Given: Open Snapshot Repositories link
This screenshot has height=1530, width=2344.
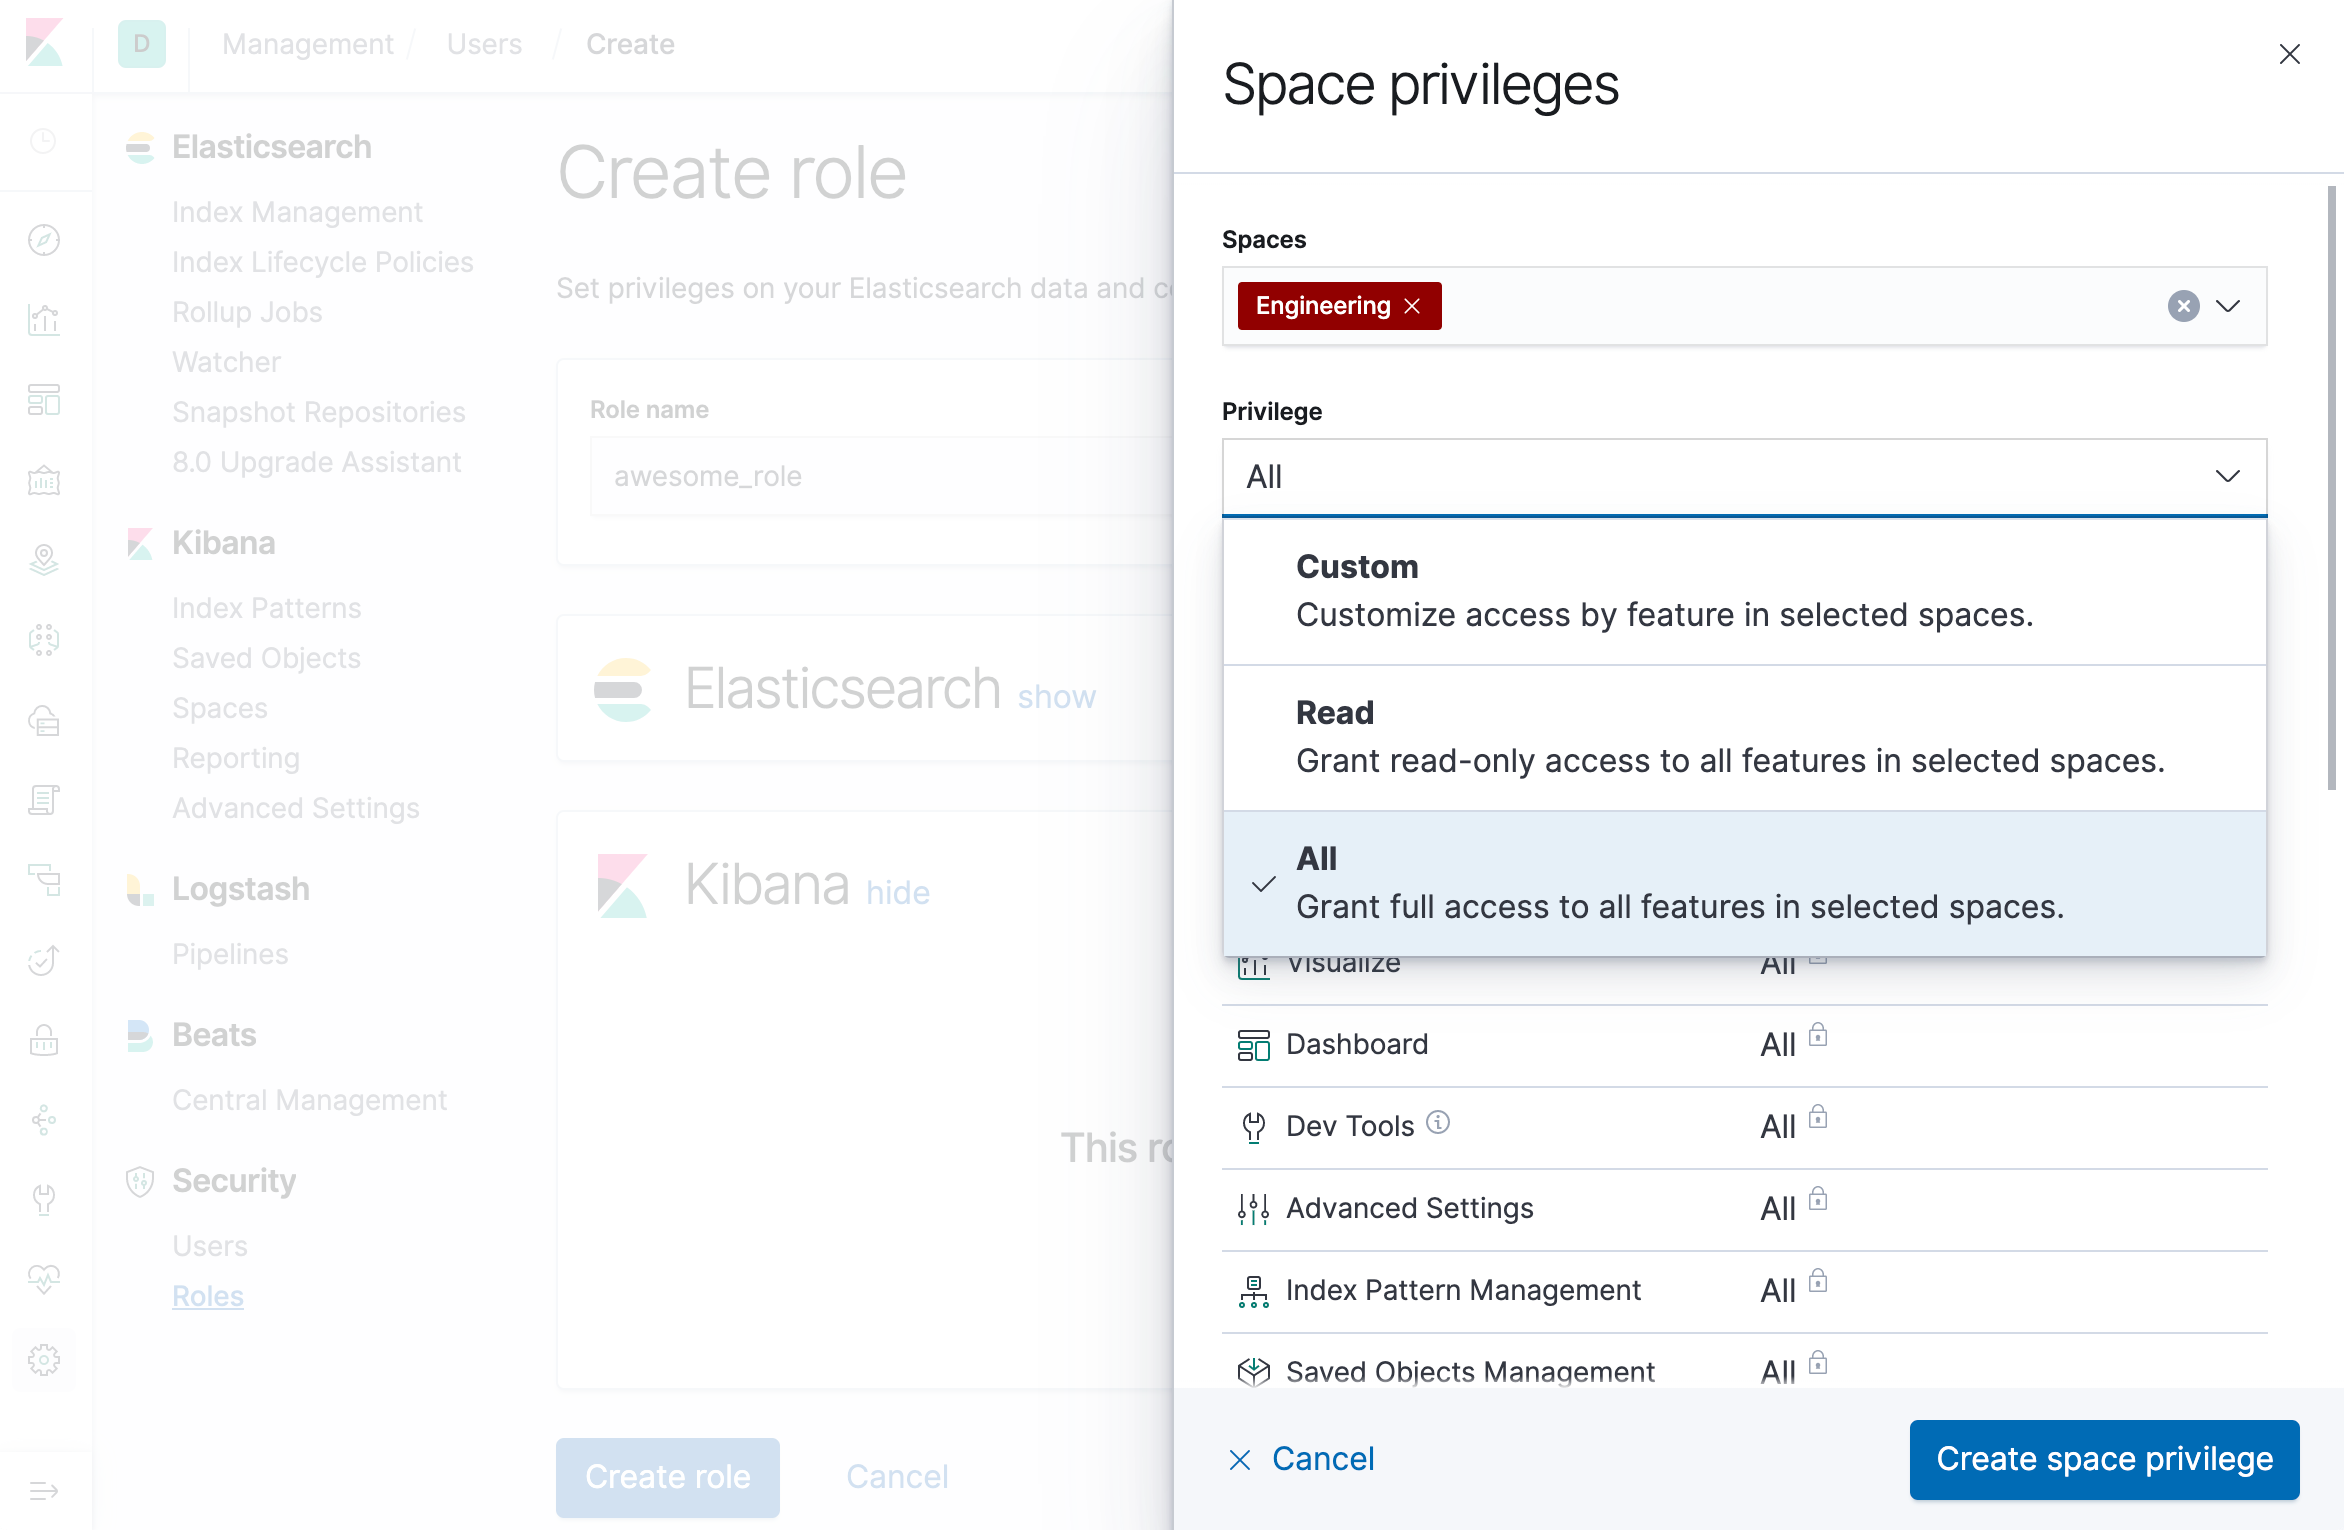Looking at the screenshot, I should coord(318,412).
